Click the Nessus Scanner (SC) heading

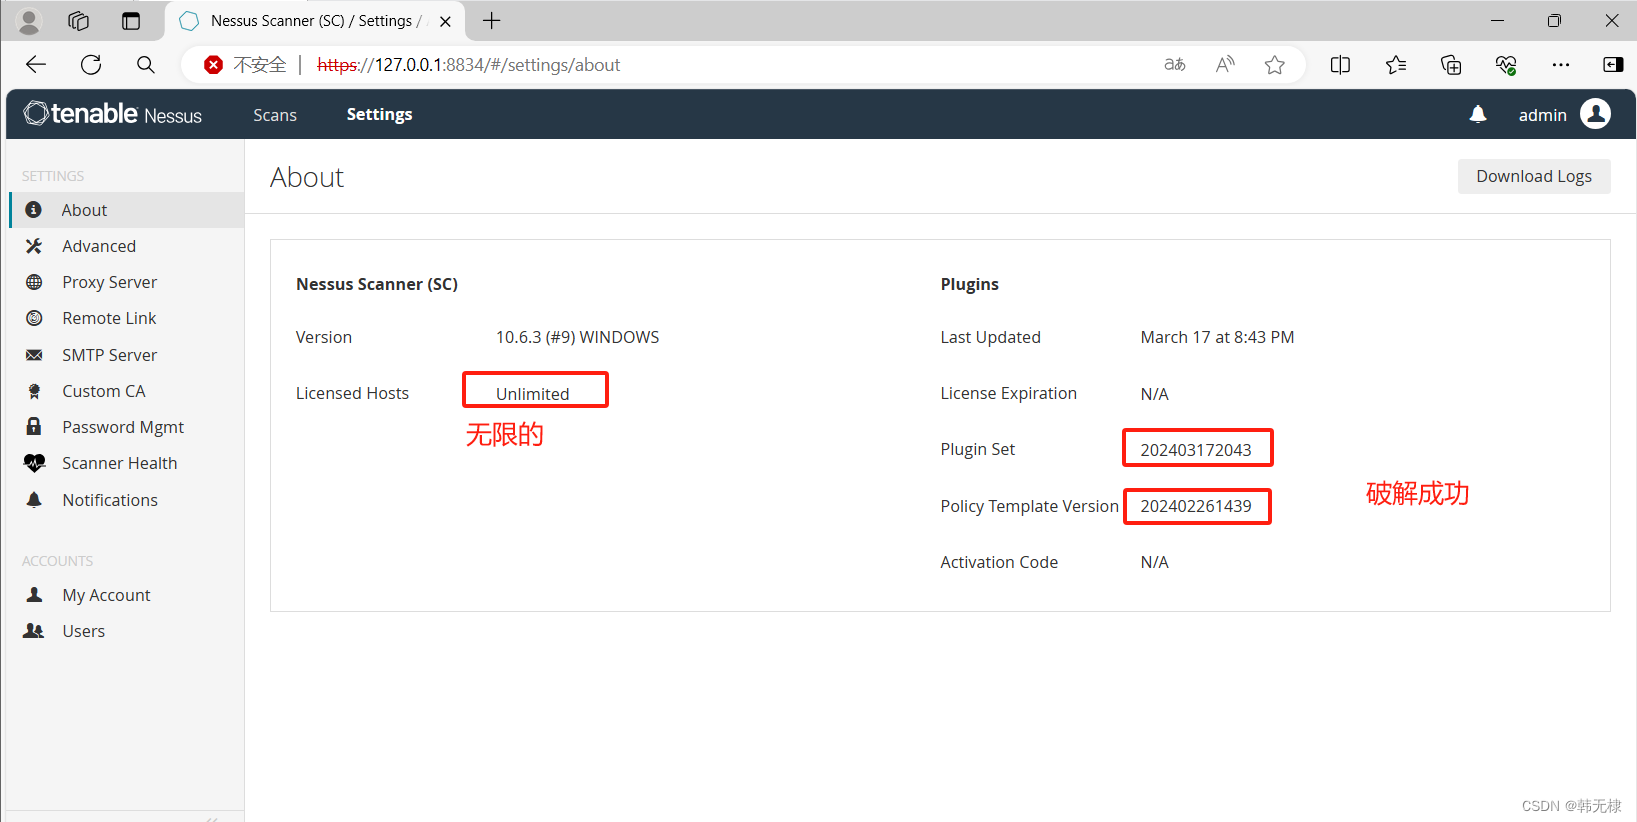377,284
